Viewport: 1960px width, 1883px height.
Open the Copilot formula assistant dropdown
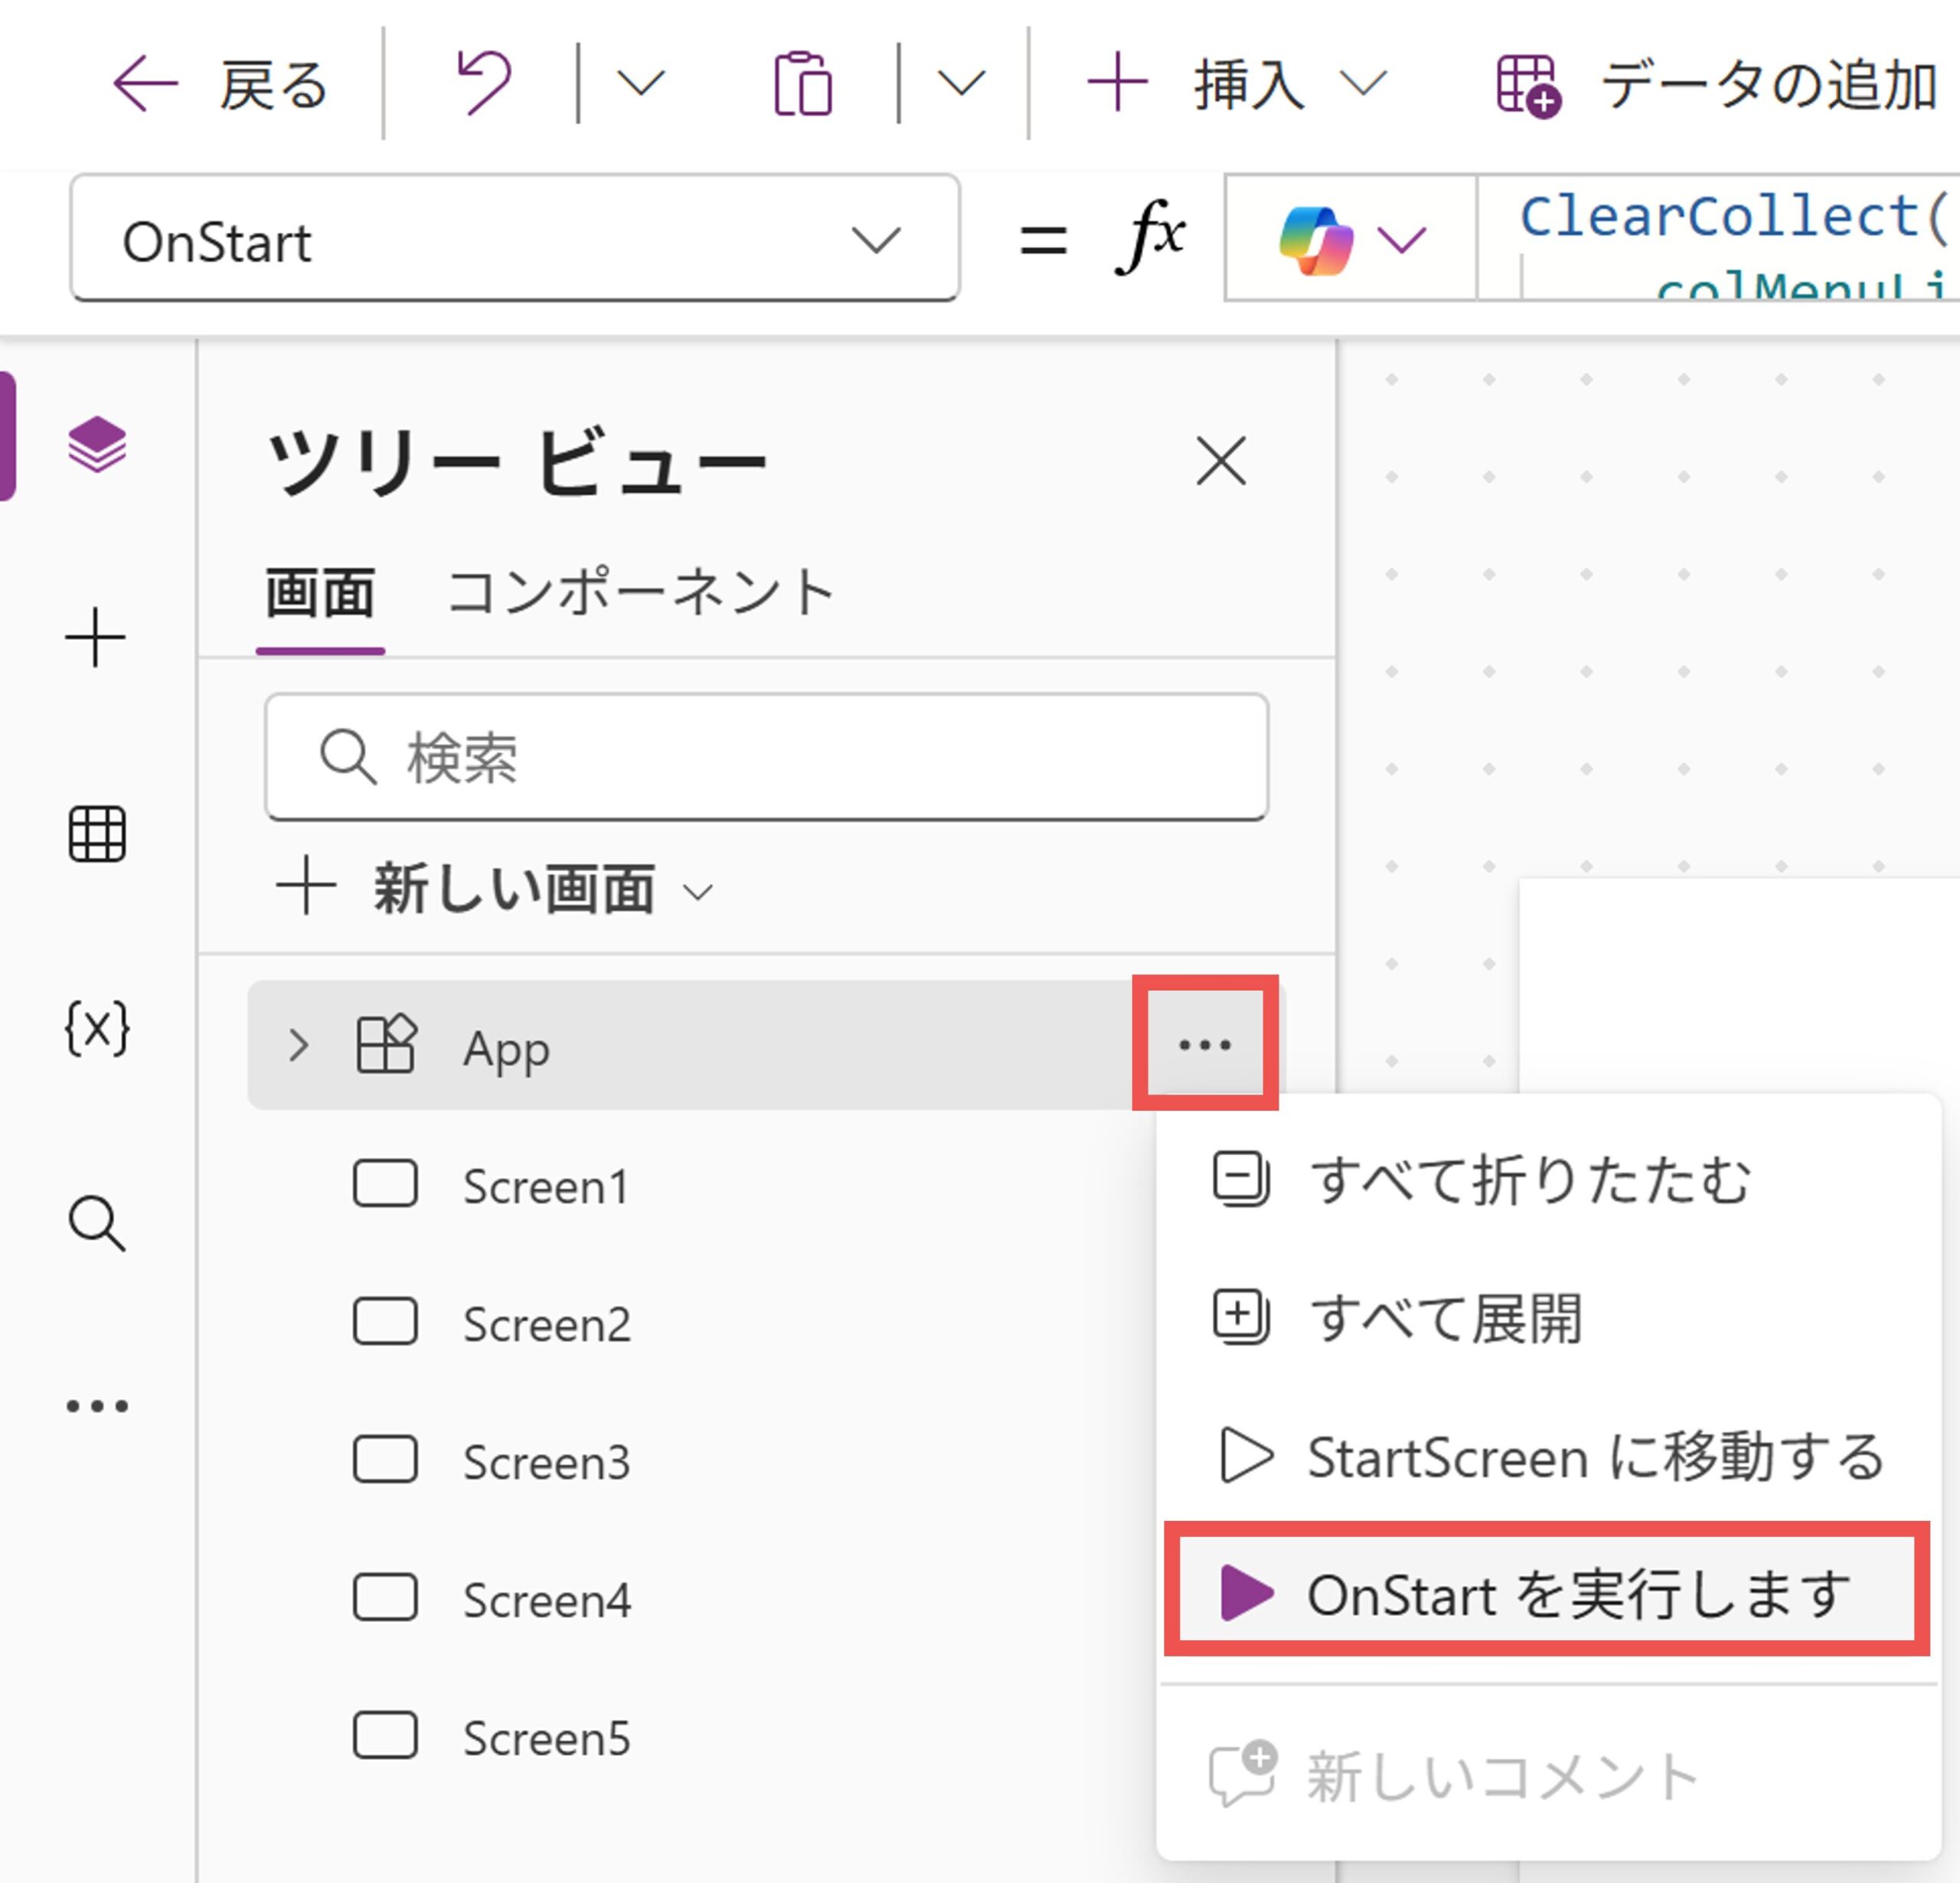pyautogui.click(x=1351, y=239)
